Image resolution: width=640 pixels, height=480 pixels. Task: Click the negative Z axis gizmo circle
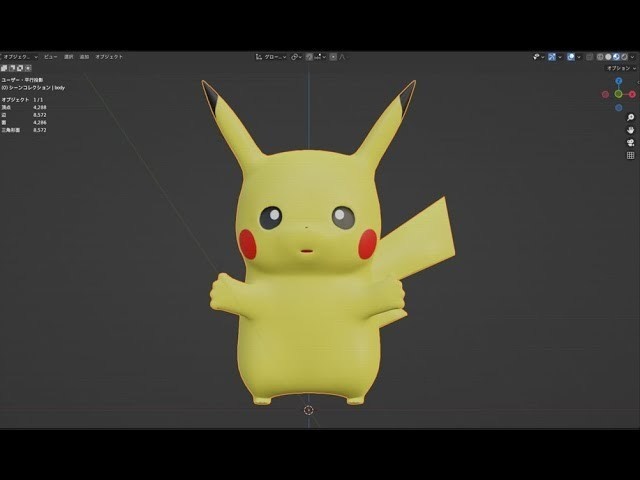point(619,108)
